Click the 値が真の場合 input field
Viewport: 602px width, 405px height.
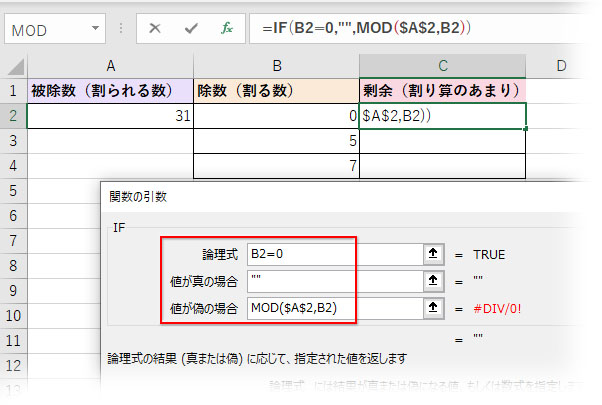point(335,281)
